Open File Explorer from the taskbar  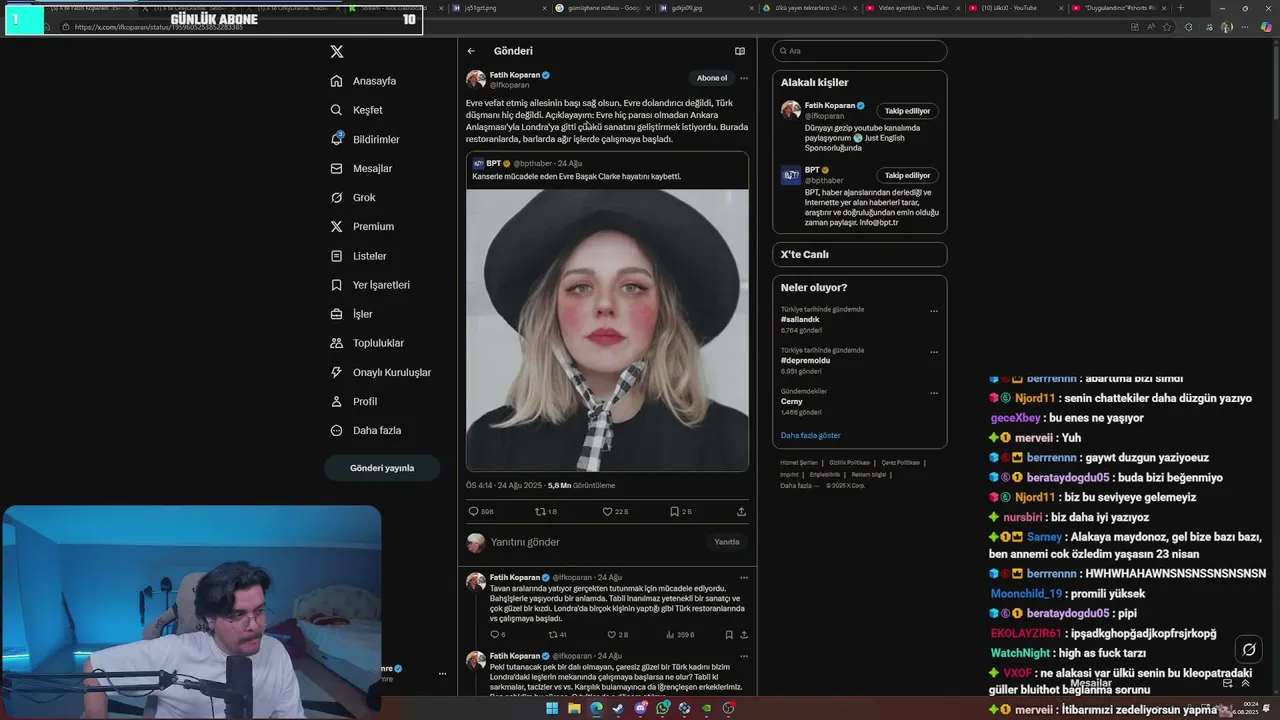coord(574,708)
